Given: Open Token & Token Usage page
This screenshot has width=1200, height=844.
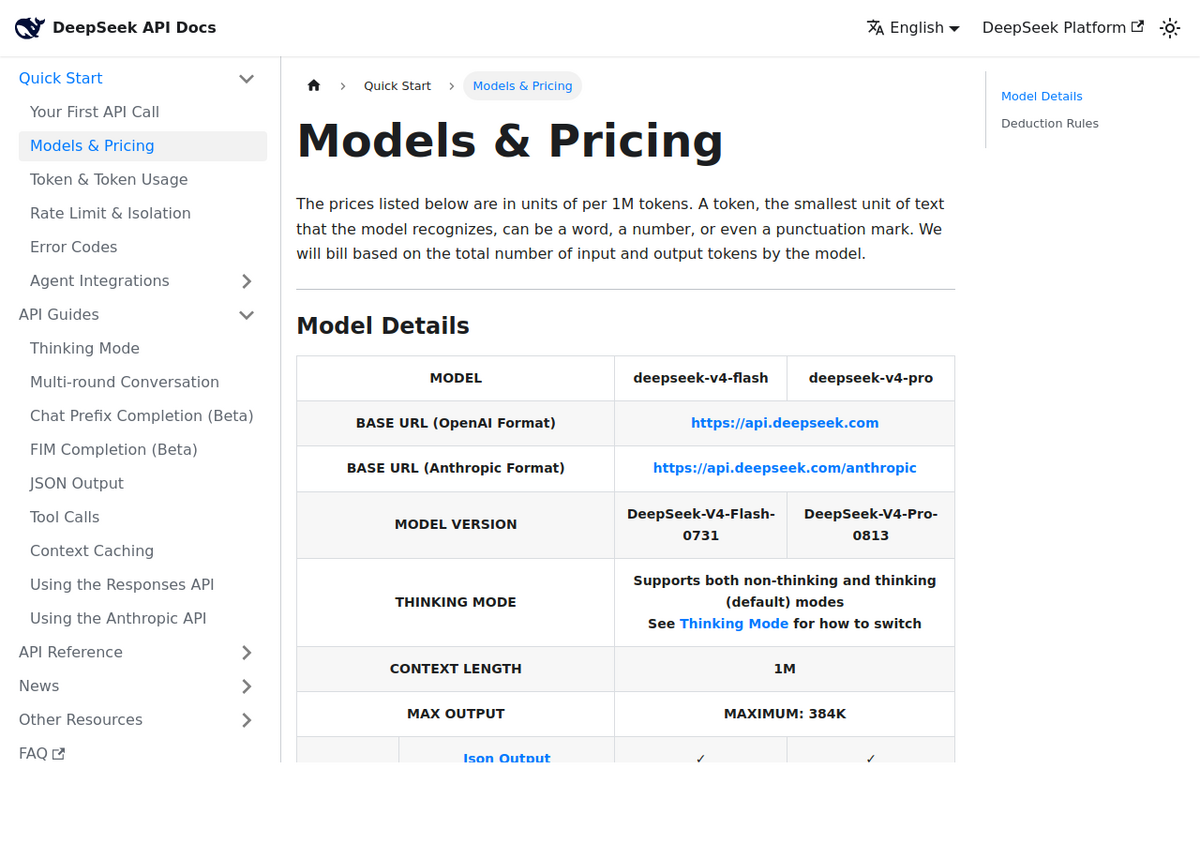Looking at the screenshot, I should pyautogui.click(x=143, y=180).
